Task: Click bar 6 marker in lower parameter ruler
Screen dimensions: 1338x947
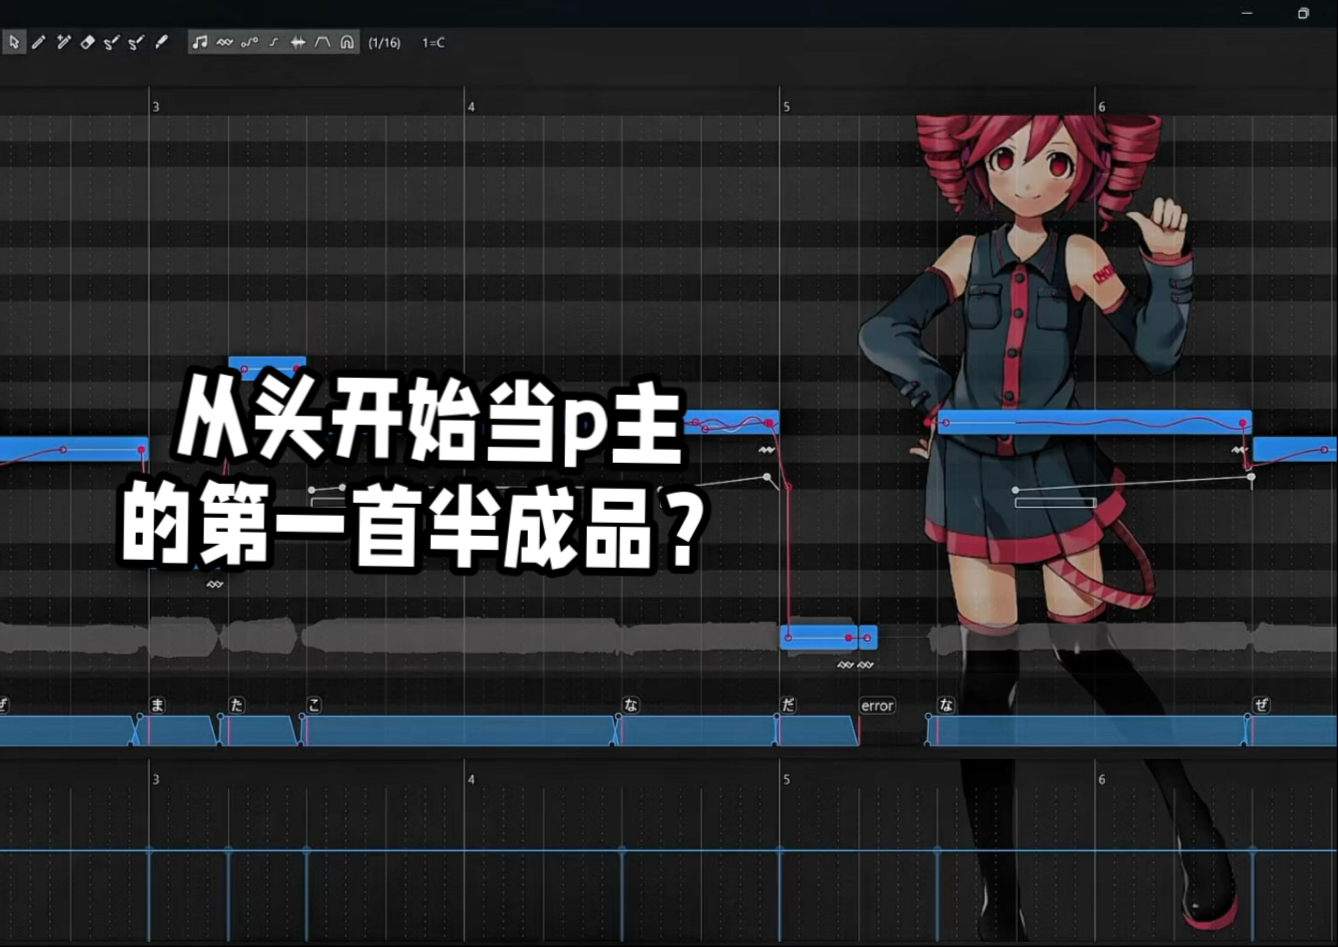Action: point(1102,779)
